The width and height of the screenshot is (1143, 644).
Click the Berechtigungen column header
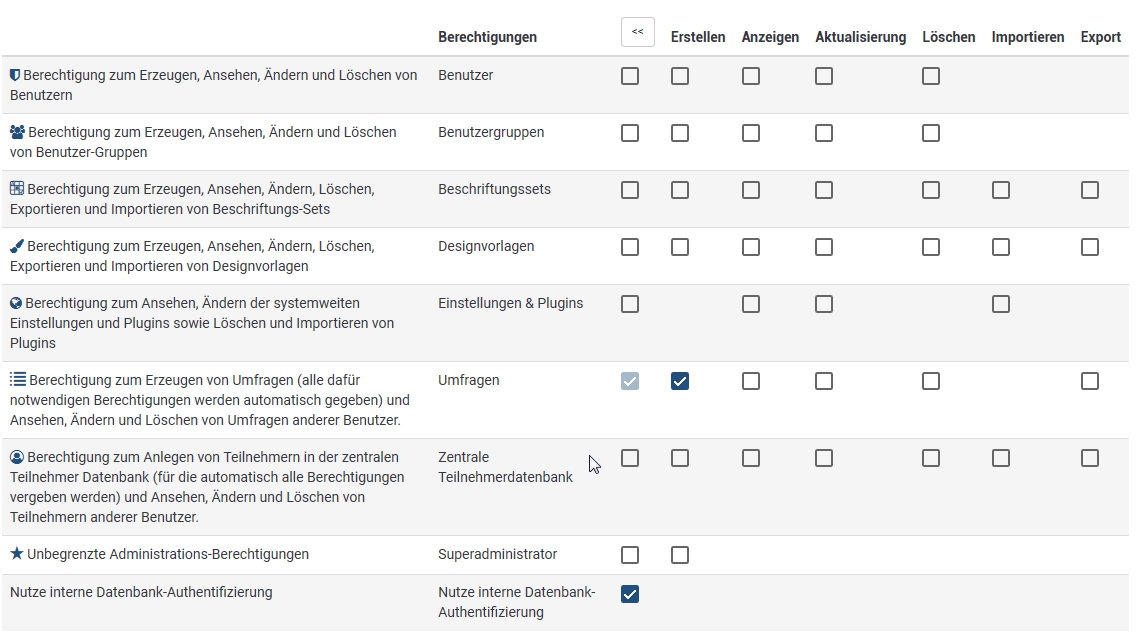pos(487,37)
